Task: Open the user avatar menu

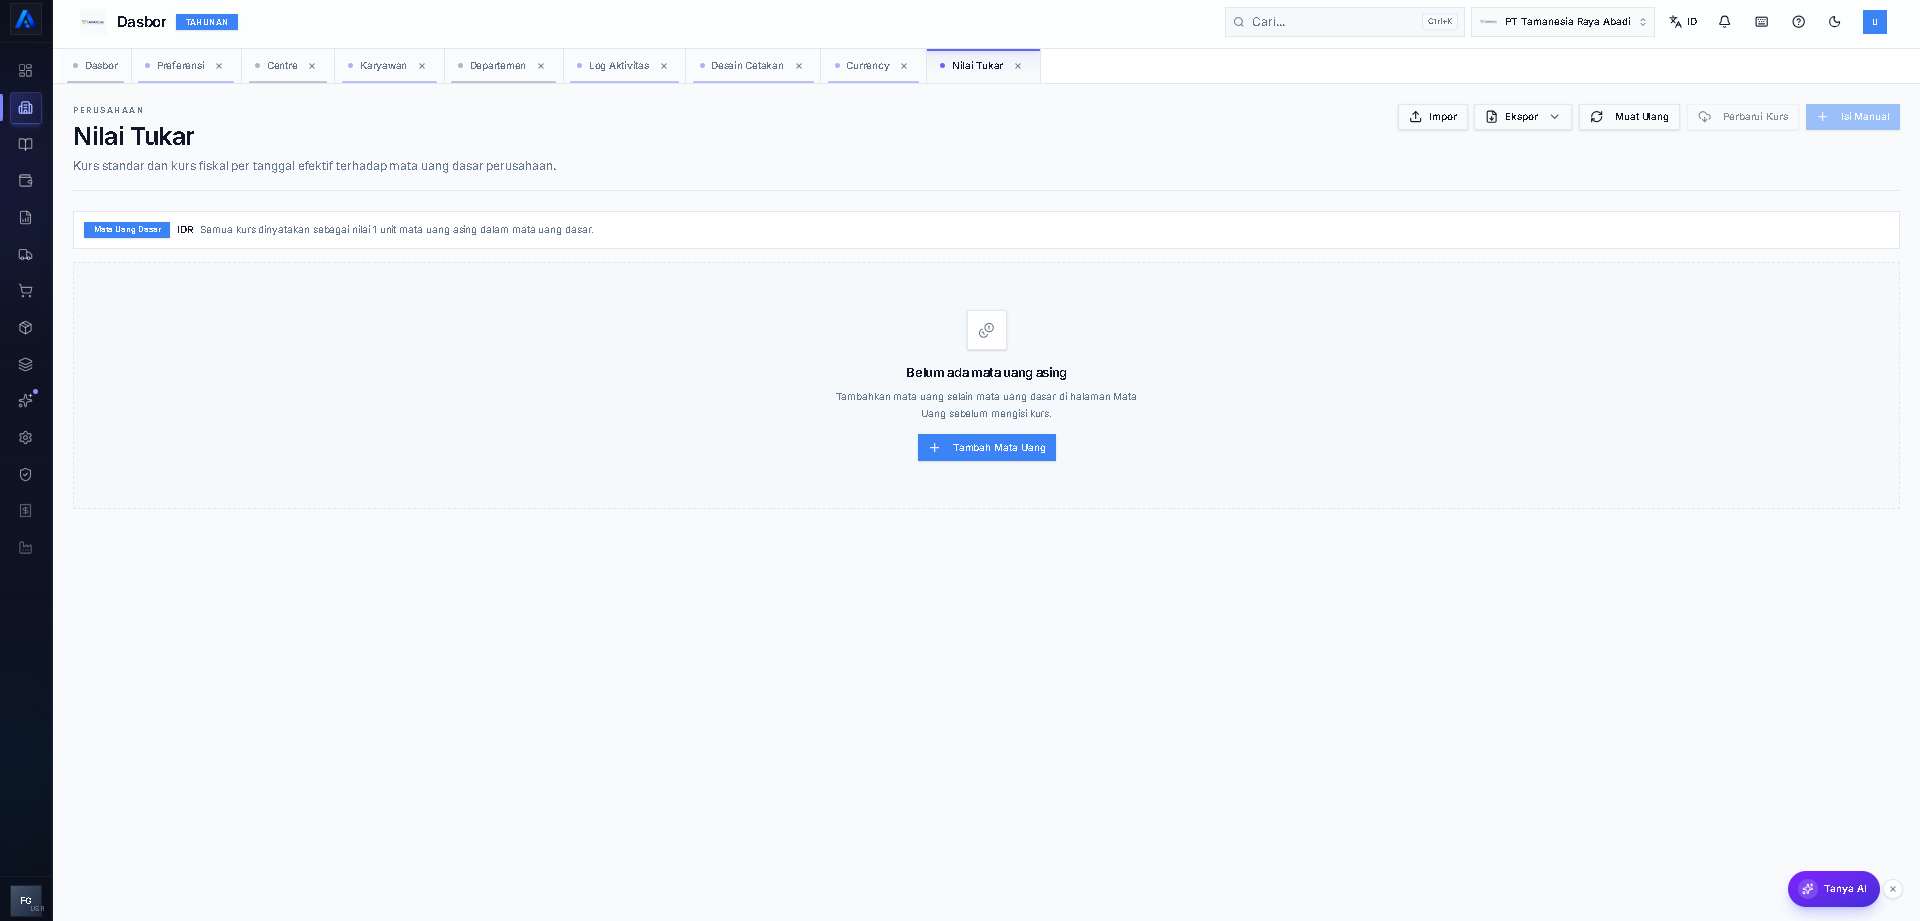Action: pos(1875,22)
